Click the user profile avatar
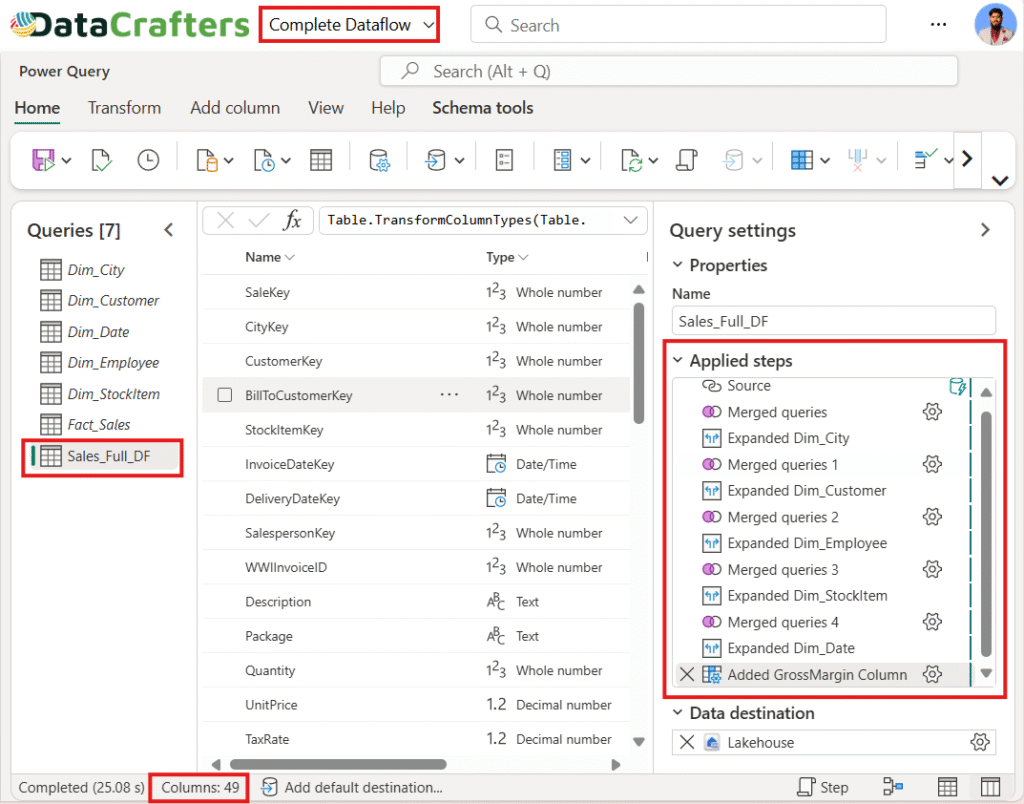 pos(995,25)
